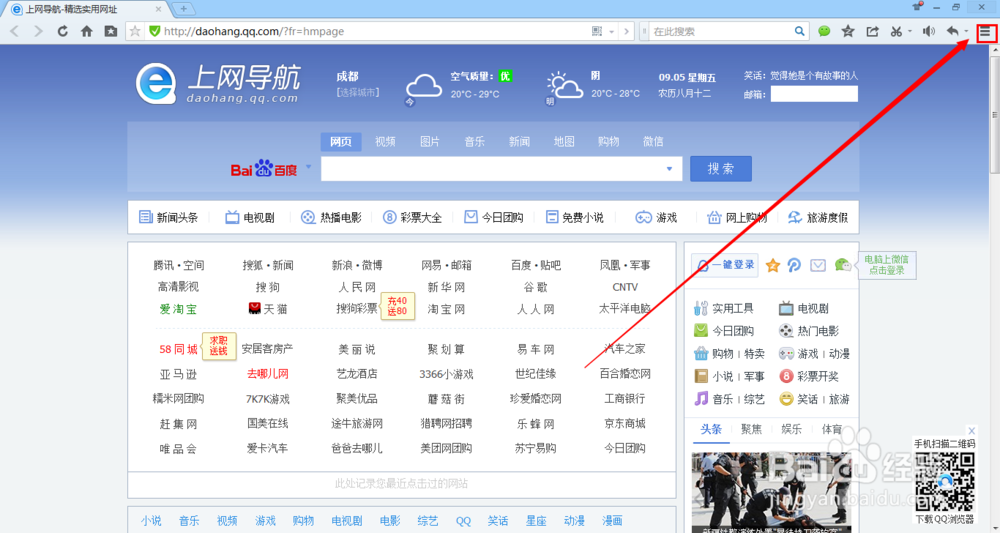Open the browser home page icon

(x=87, y=31)
